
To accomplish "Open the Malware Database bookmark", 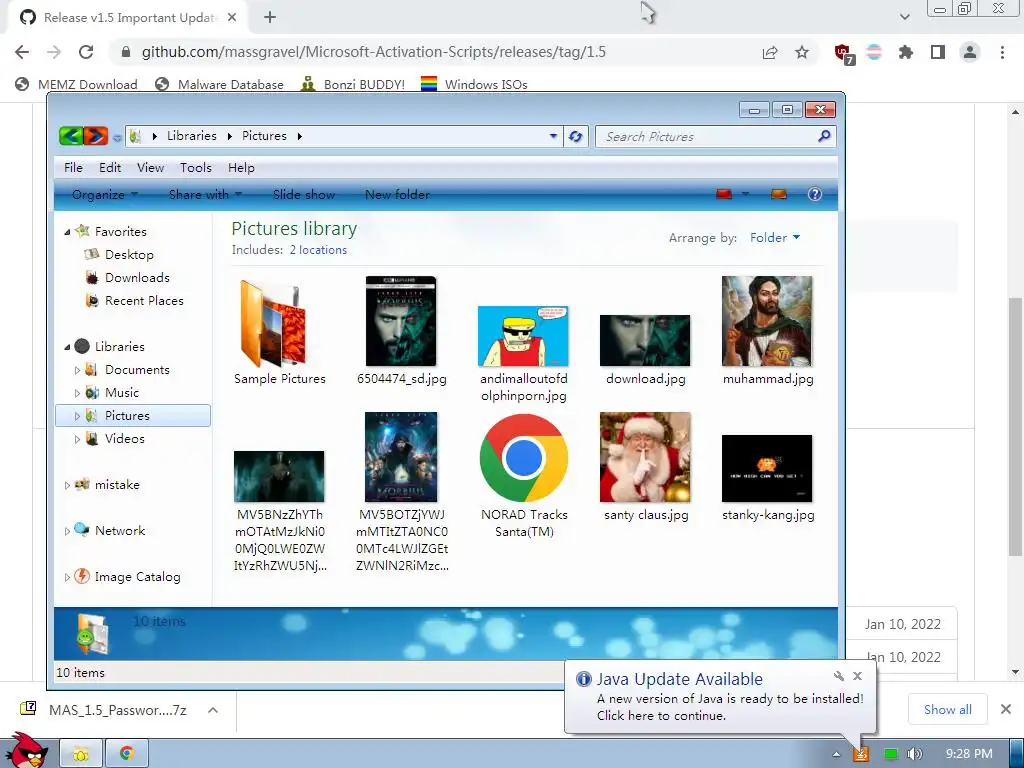I will click(219, 84).
